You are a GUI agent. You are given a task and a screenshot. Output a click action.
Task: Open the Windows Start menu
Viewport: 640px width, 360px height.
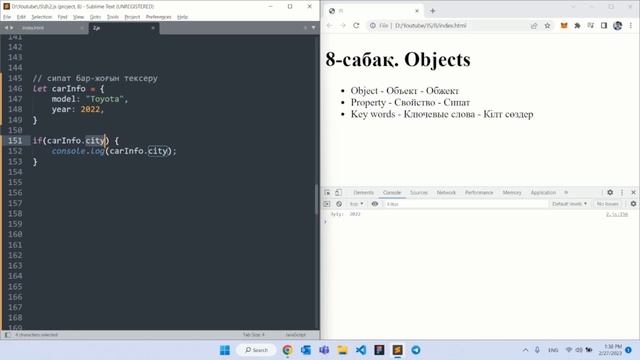224,350
